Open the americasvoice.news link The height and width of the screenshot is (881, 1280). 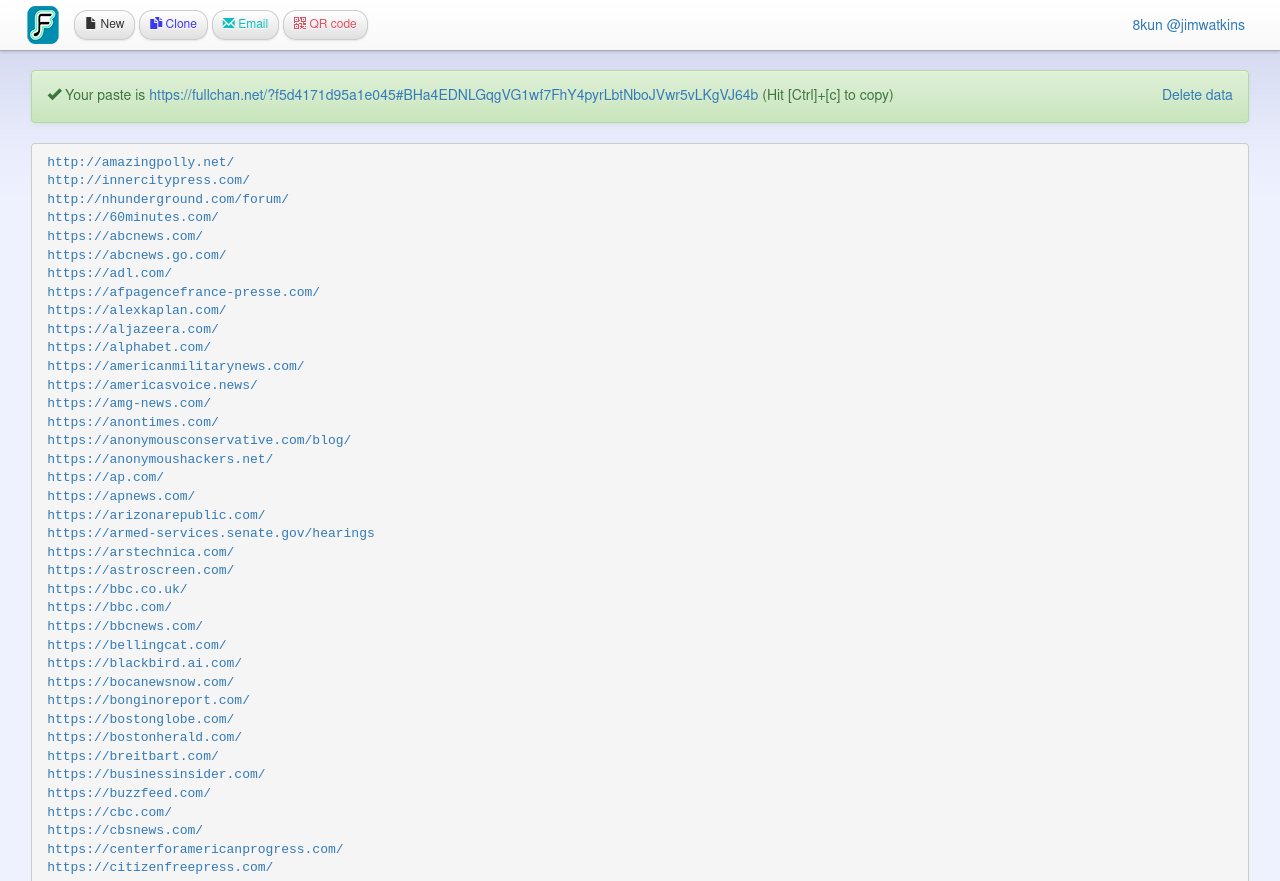152,385
